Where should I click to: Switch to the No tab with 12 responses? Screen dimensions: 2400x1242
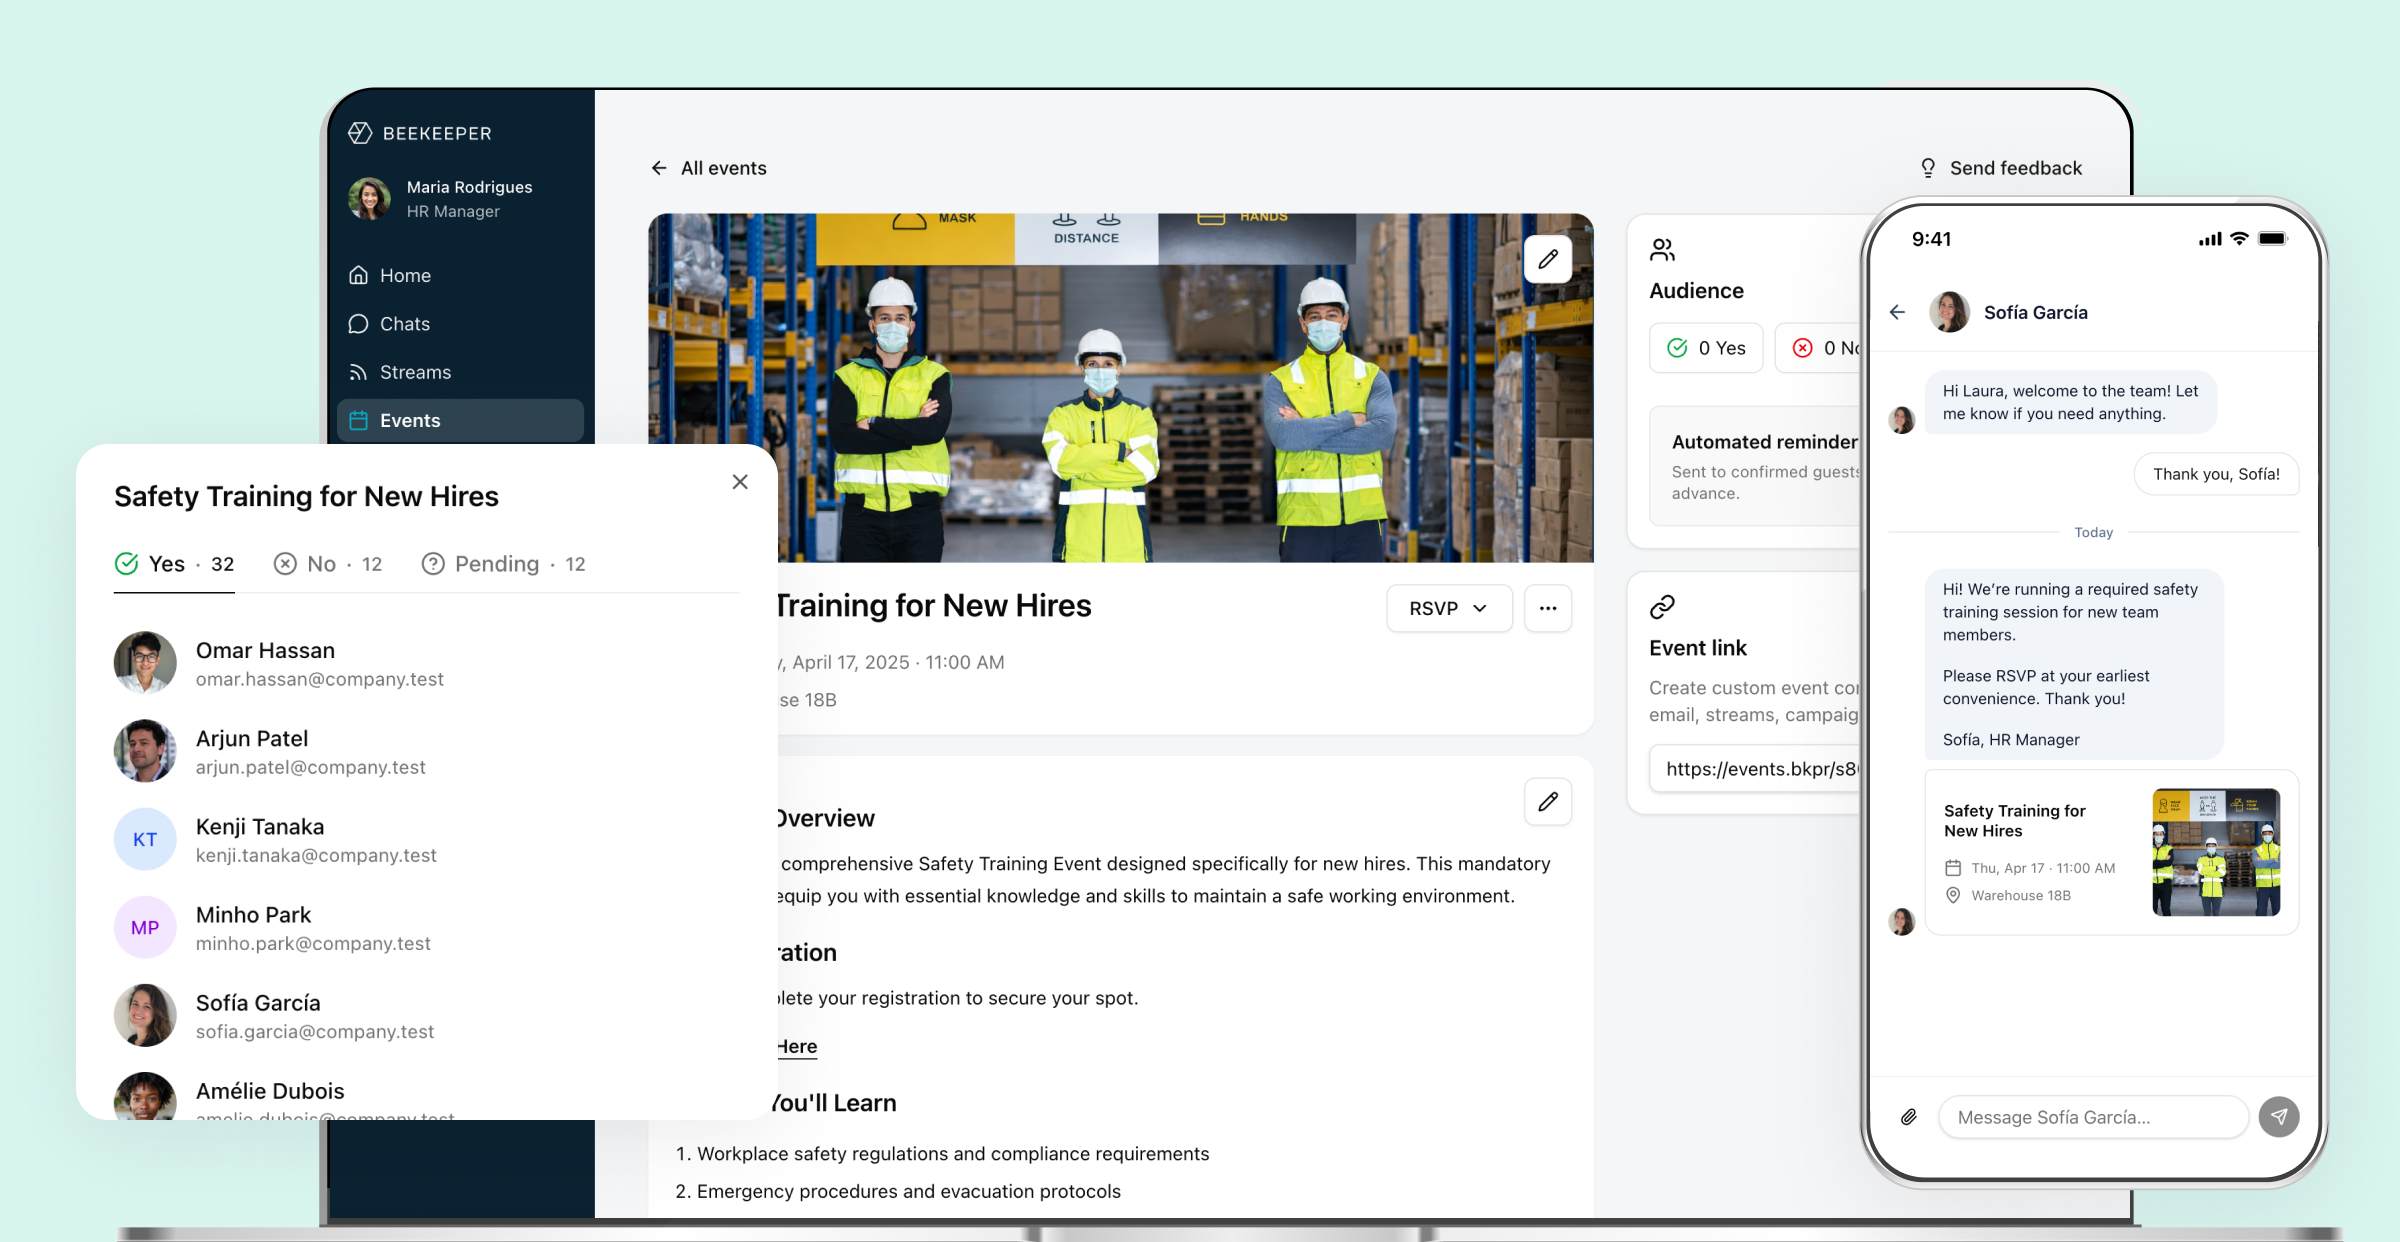tap(328, 564)
